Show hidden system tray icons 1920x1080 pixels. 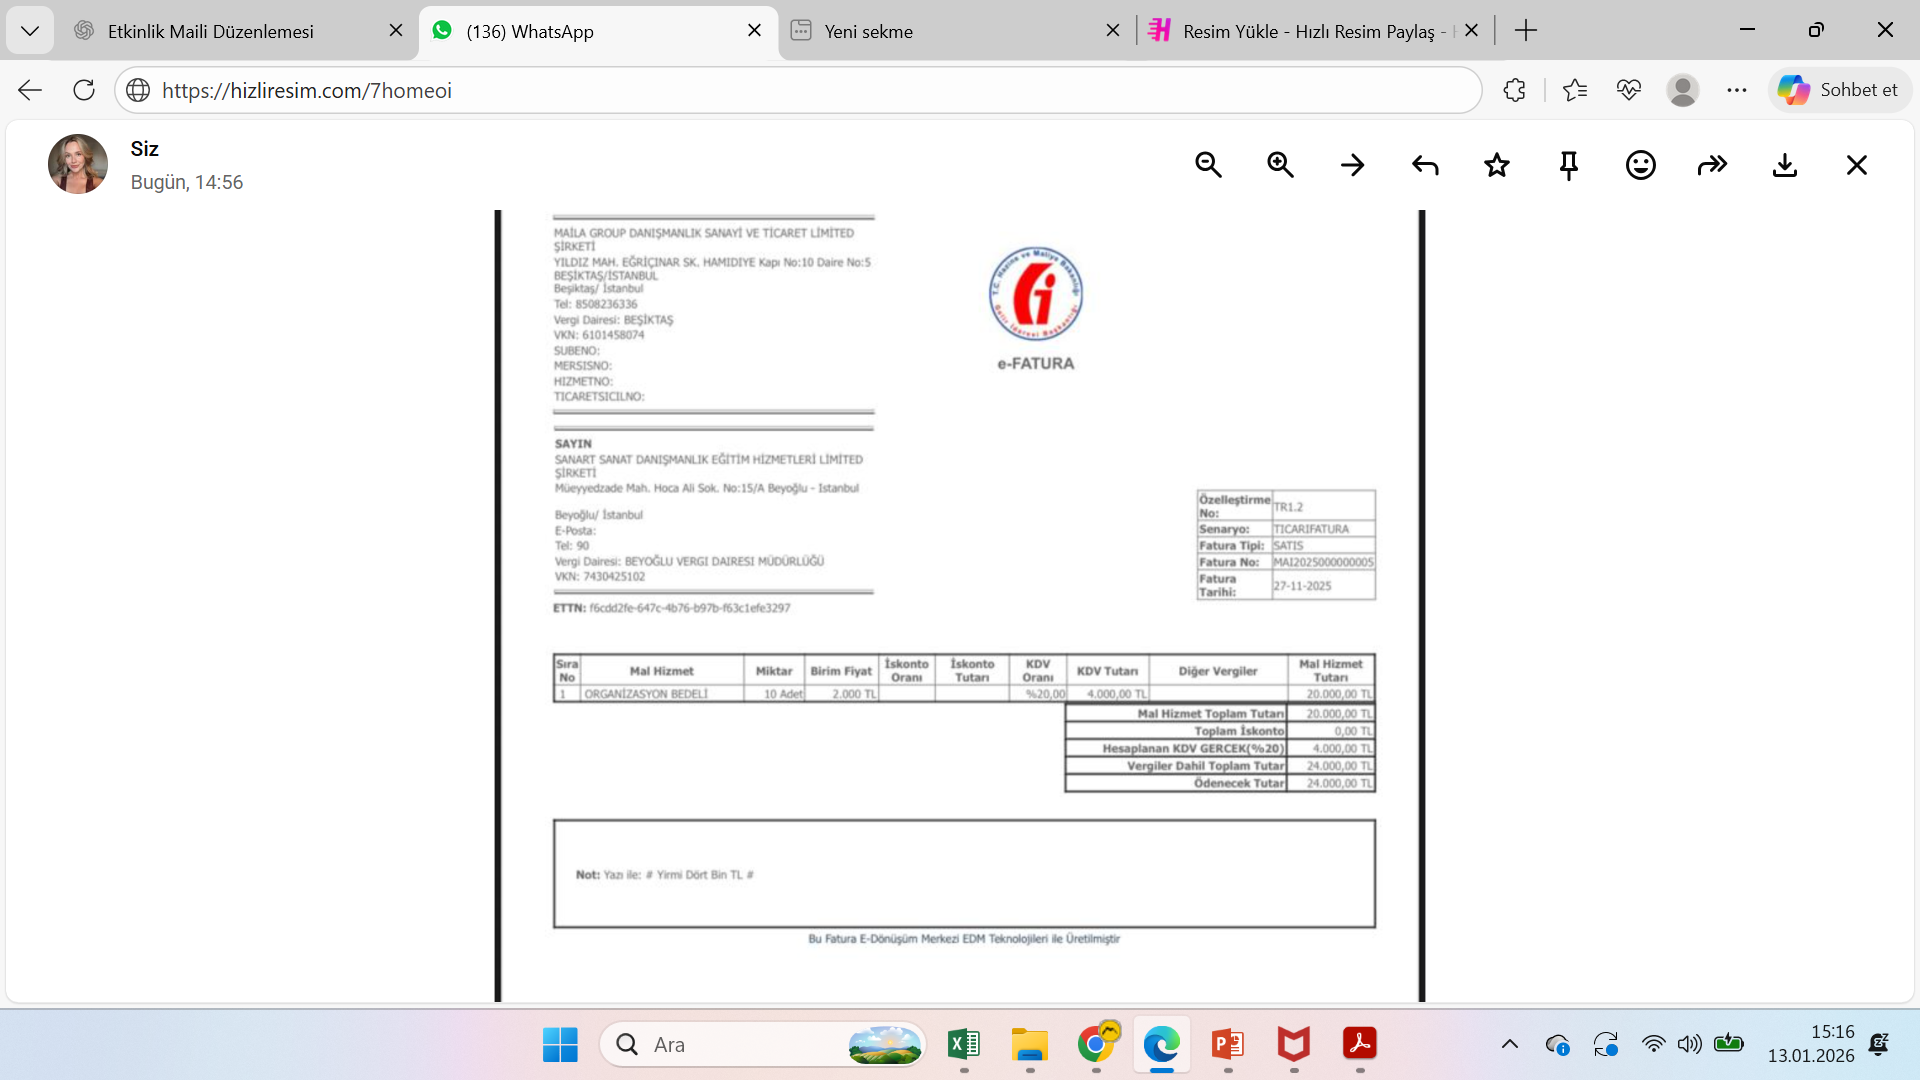coord(1510,1045)
